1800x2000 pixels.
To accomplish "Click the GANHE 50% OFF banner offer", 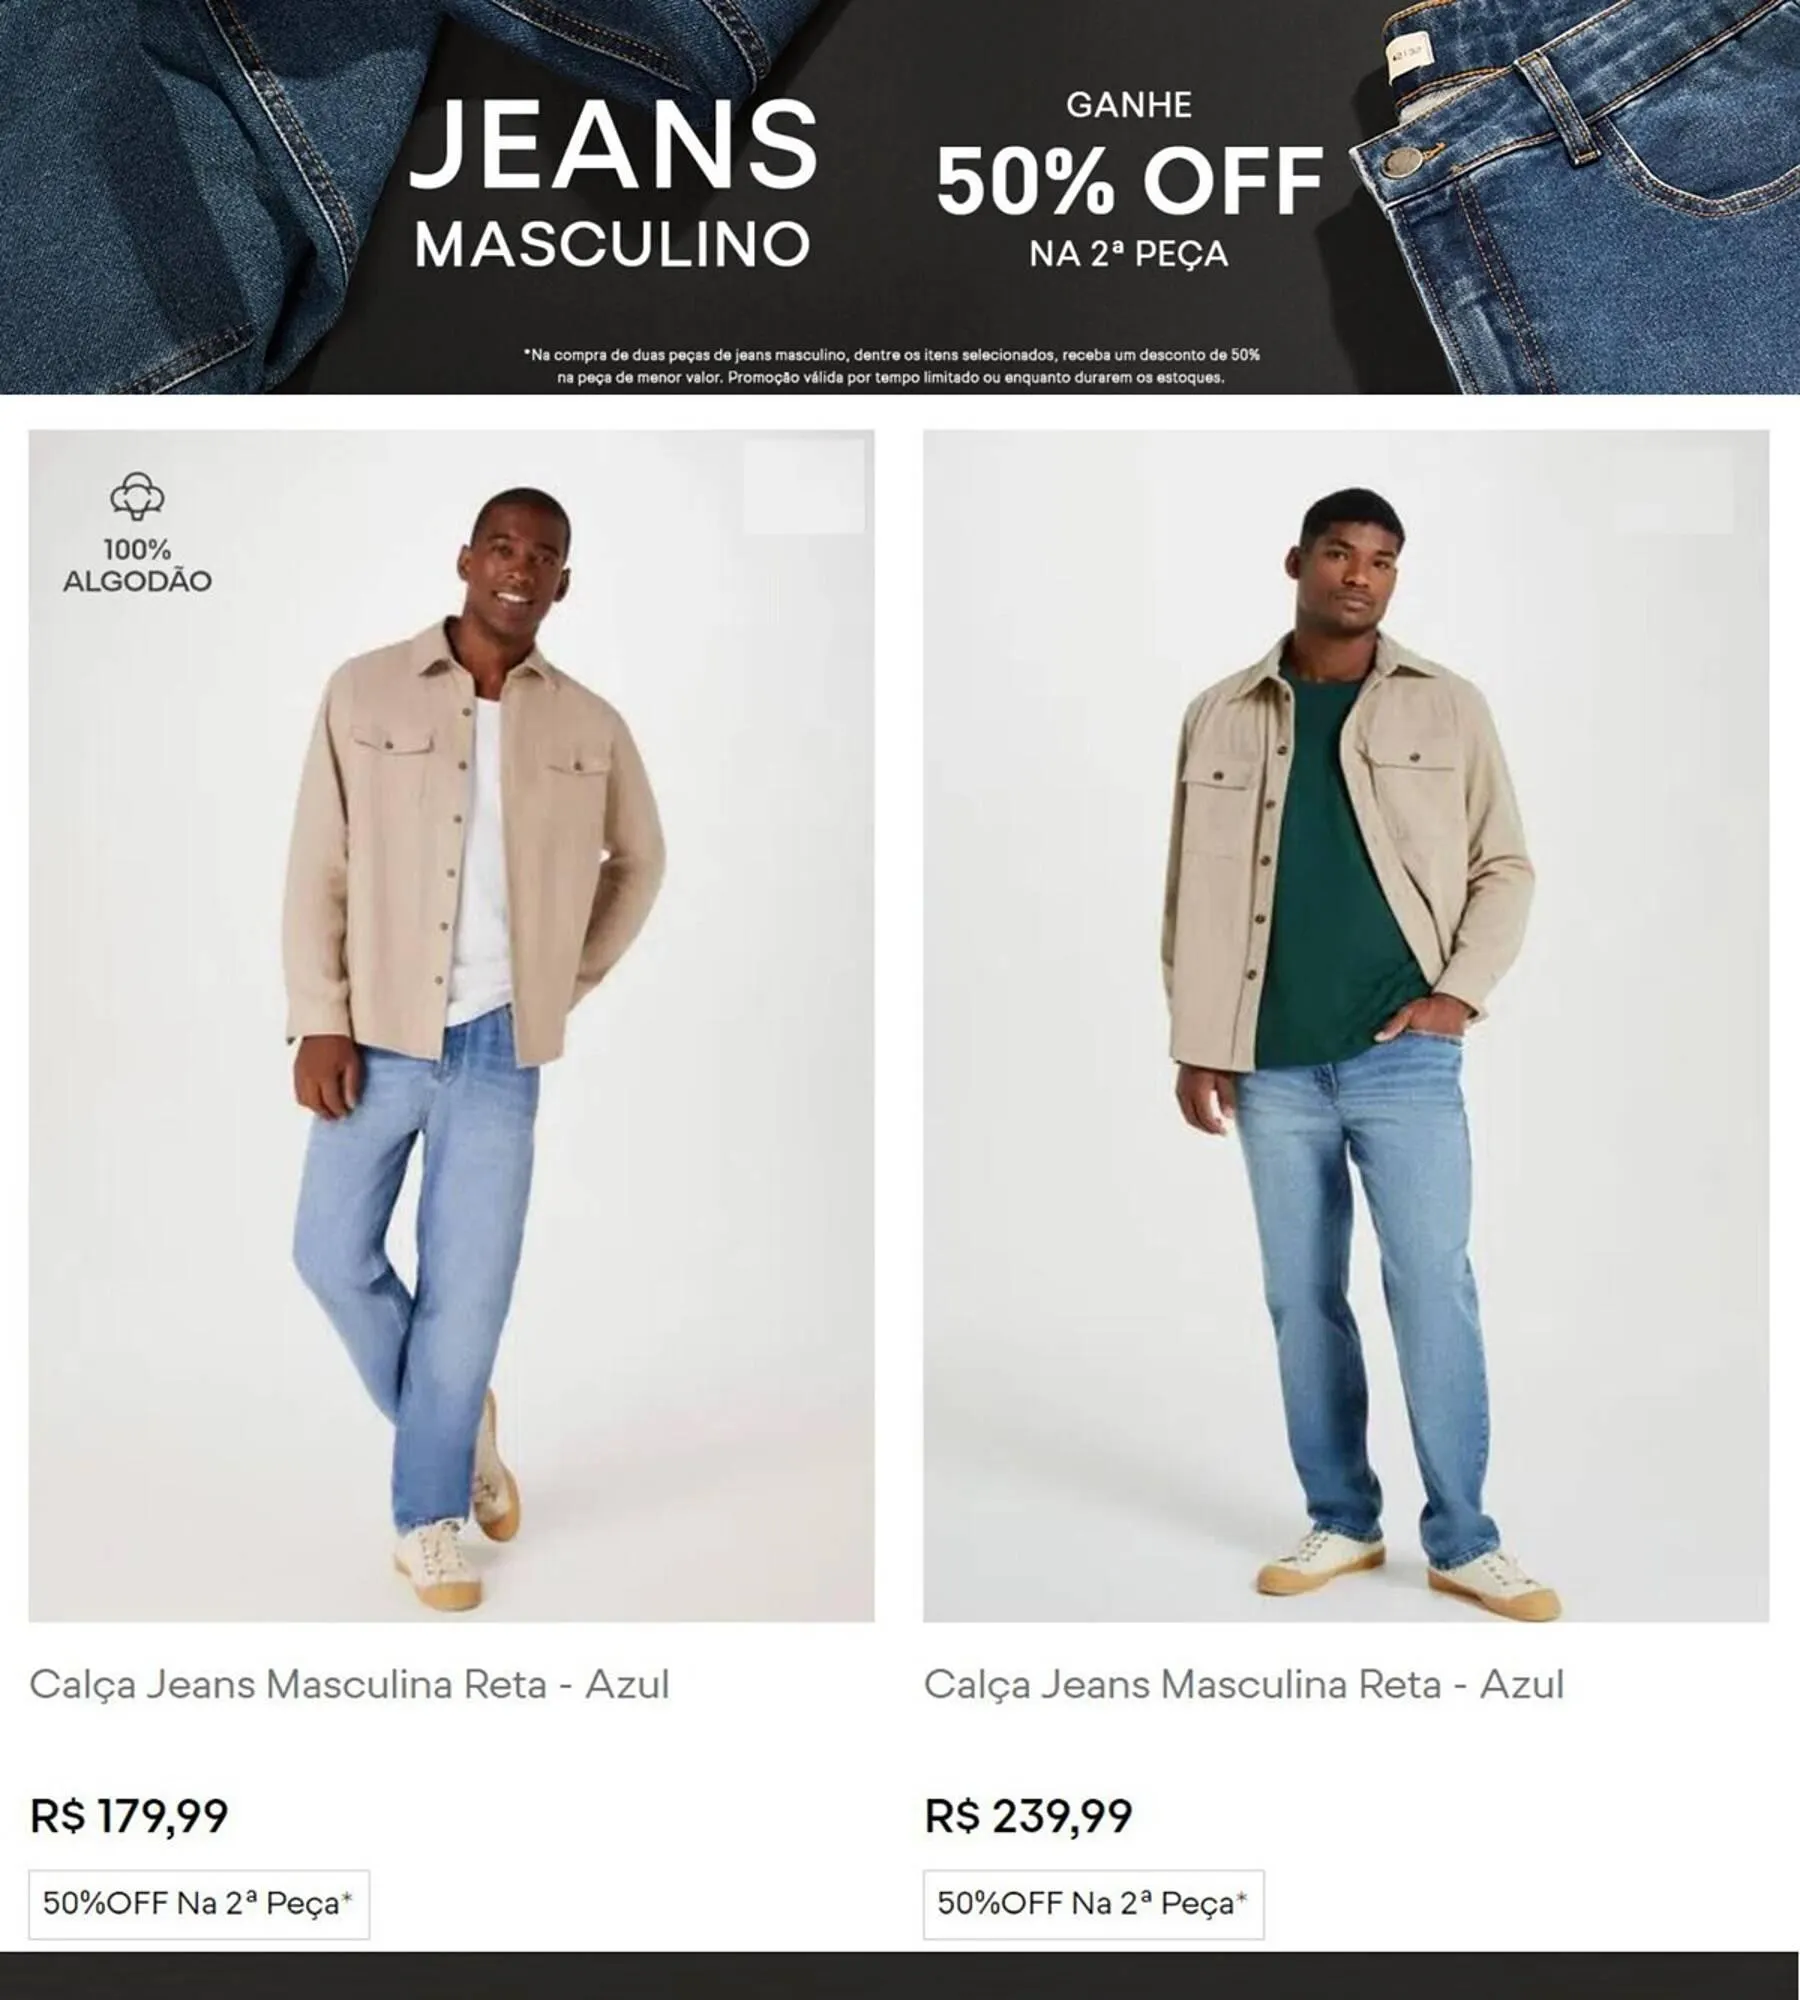I will pos(1130,180).
